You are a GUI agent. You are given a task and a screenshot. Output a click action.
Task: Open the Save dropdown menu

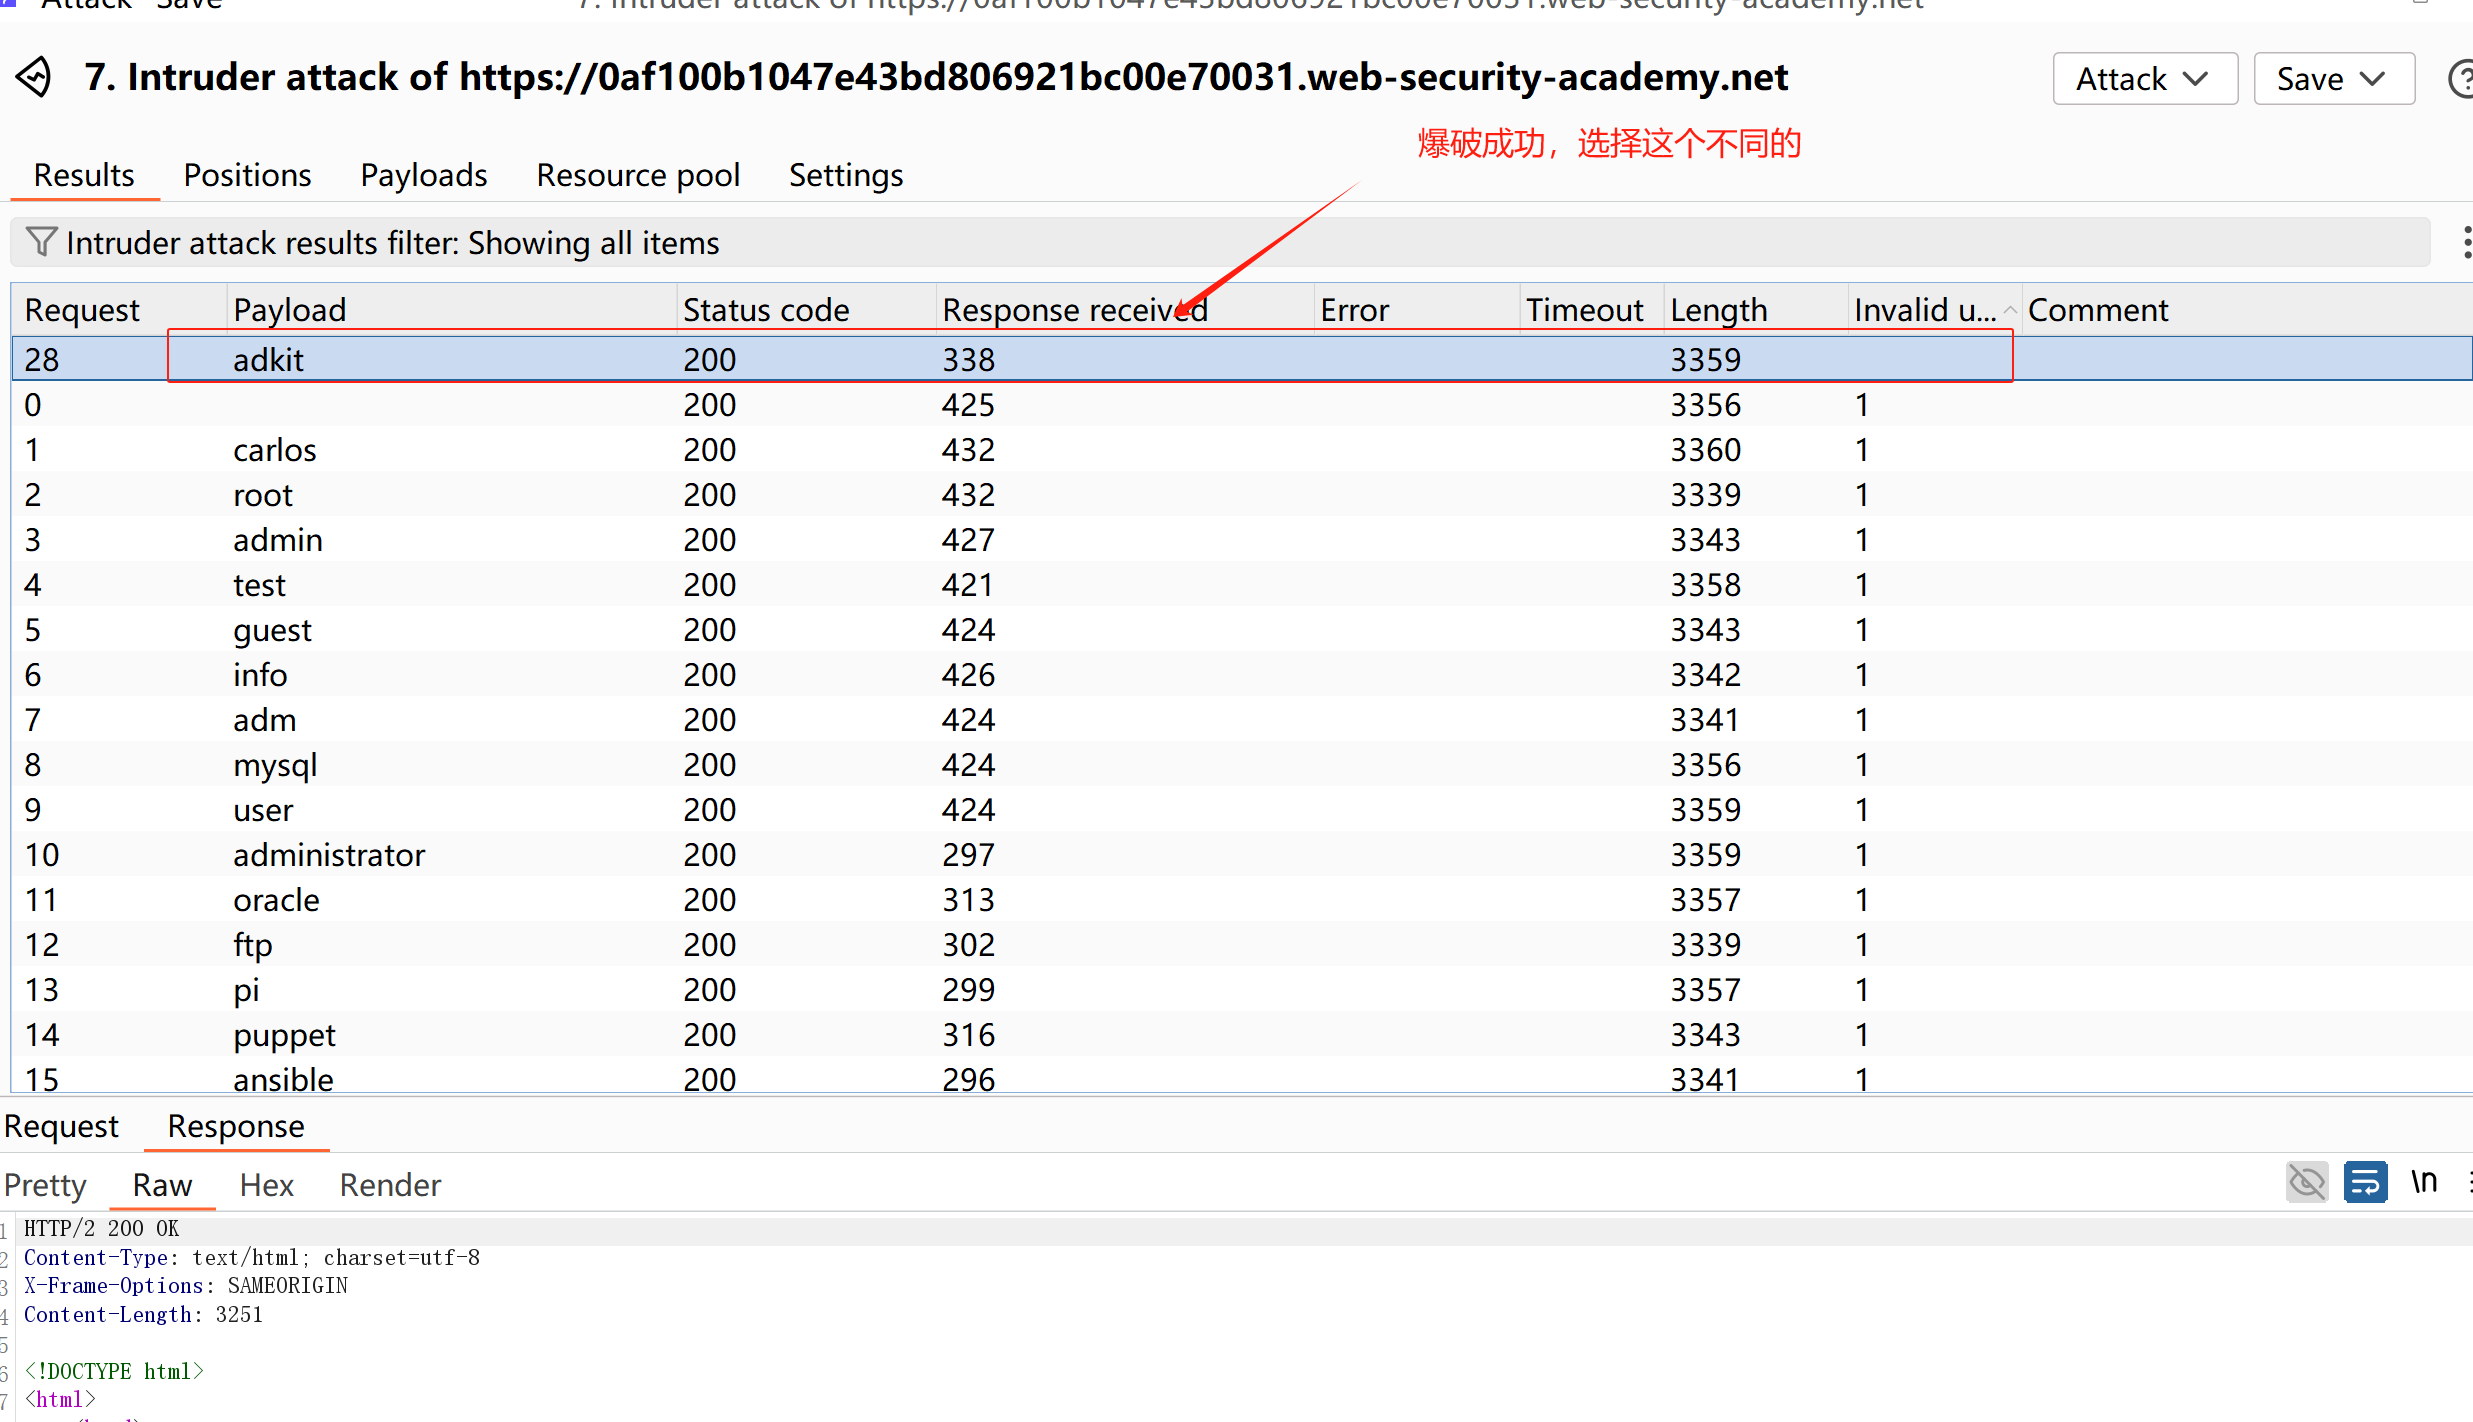click(x=2333, y=79)
